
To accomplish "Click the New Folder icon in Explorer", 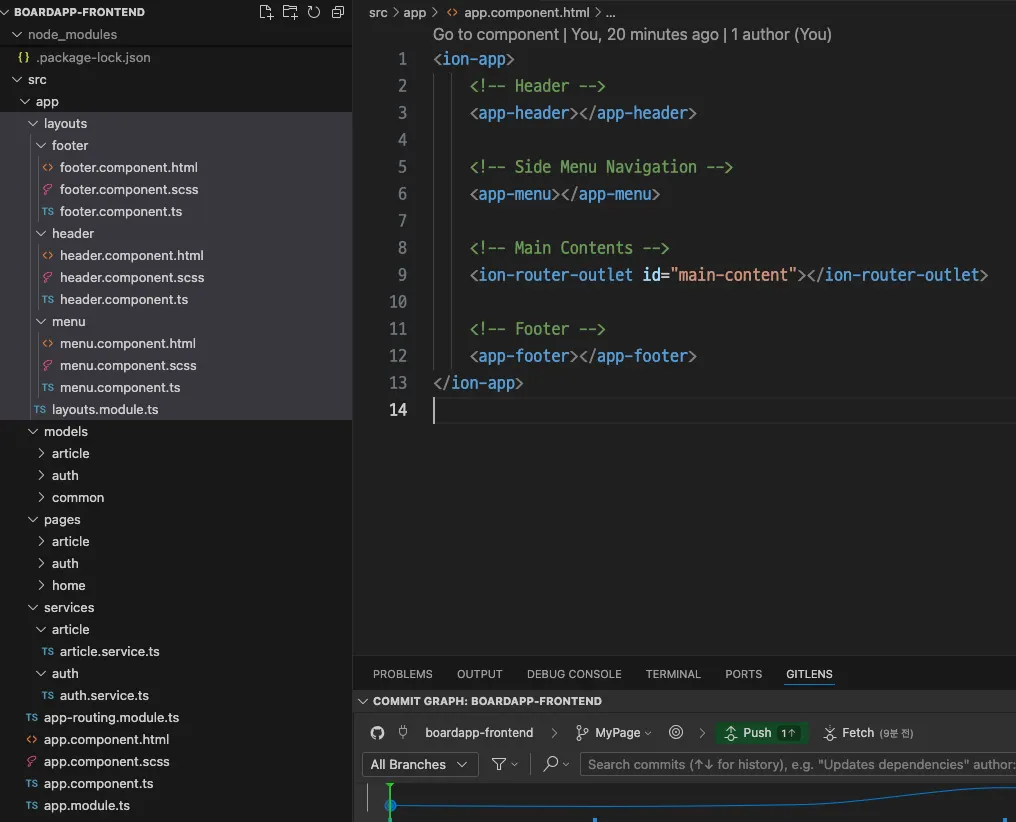I will click(290, 12).
